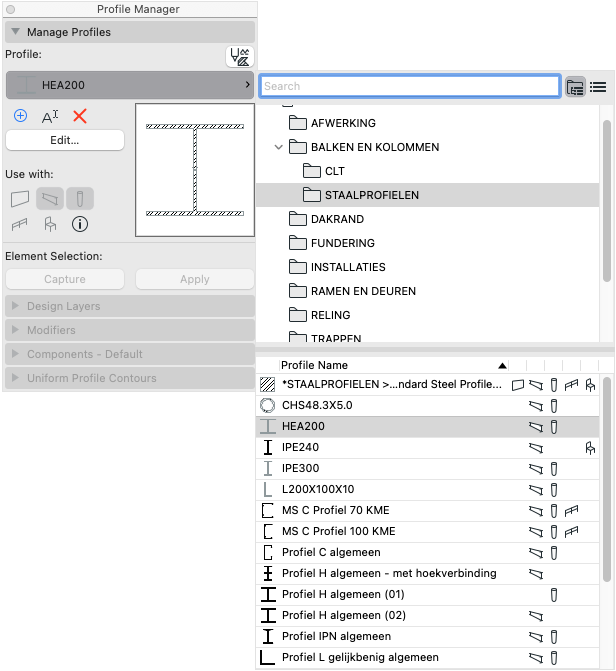Viewport: 616px width, 671px height.
Task: Select the INSTALLATIES folder
Action: (x=427, y=267)
